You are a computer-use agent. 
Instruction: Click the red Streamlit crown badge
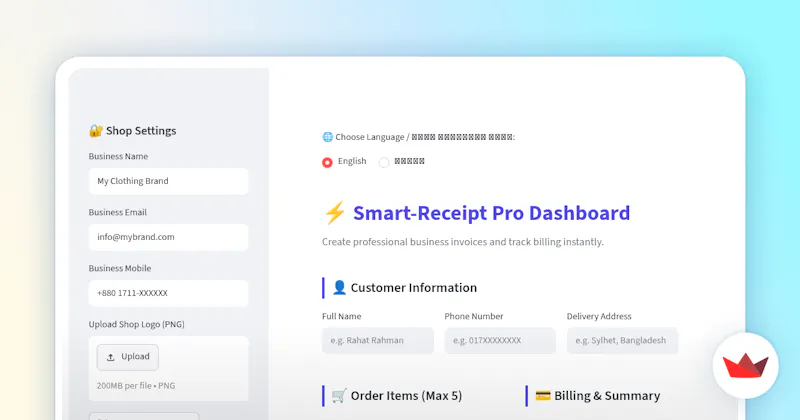(x=745, y=365)
